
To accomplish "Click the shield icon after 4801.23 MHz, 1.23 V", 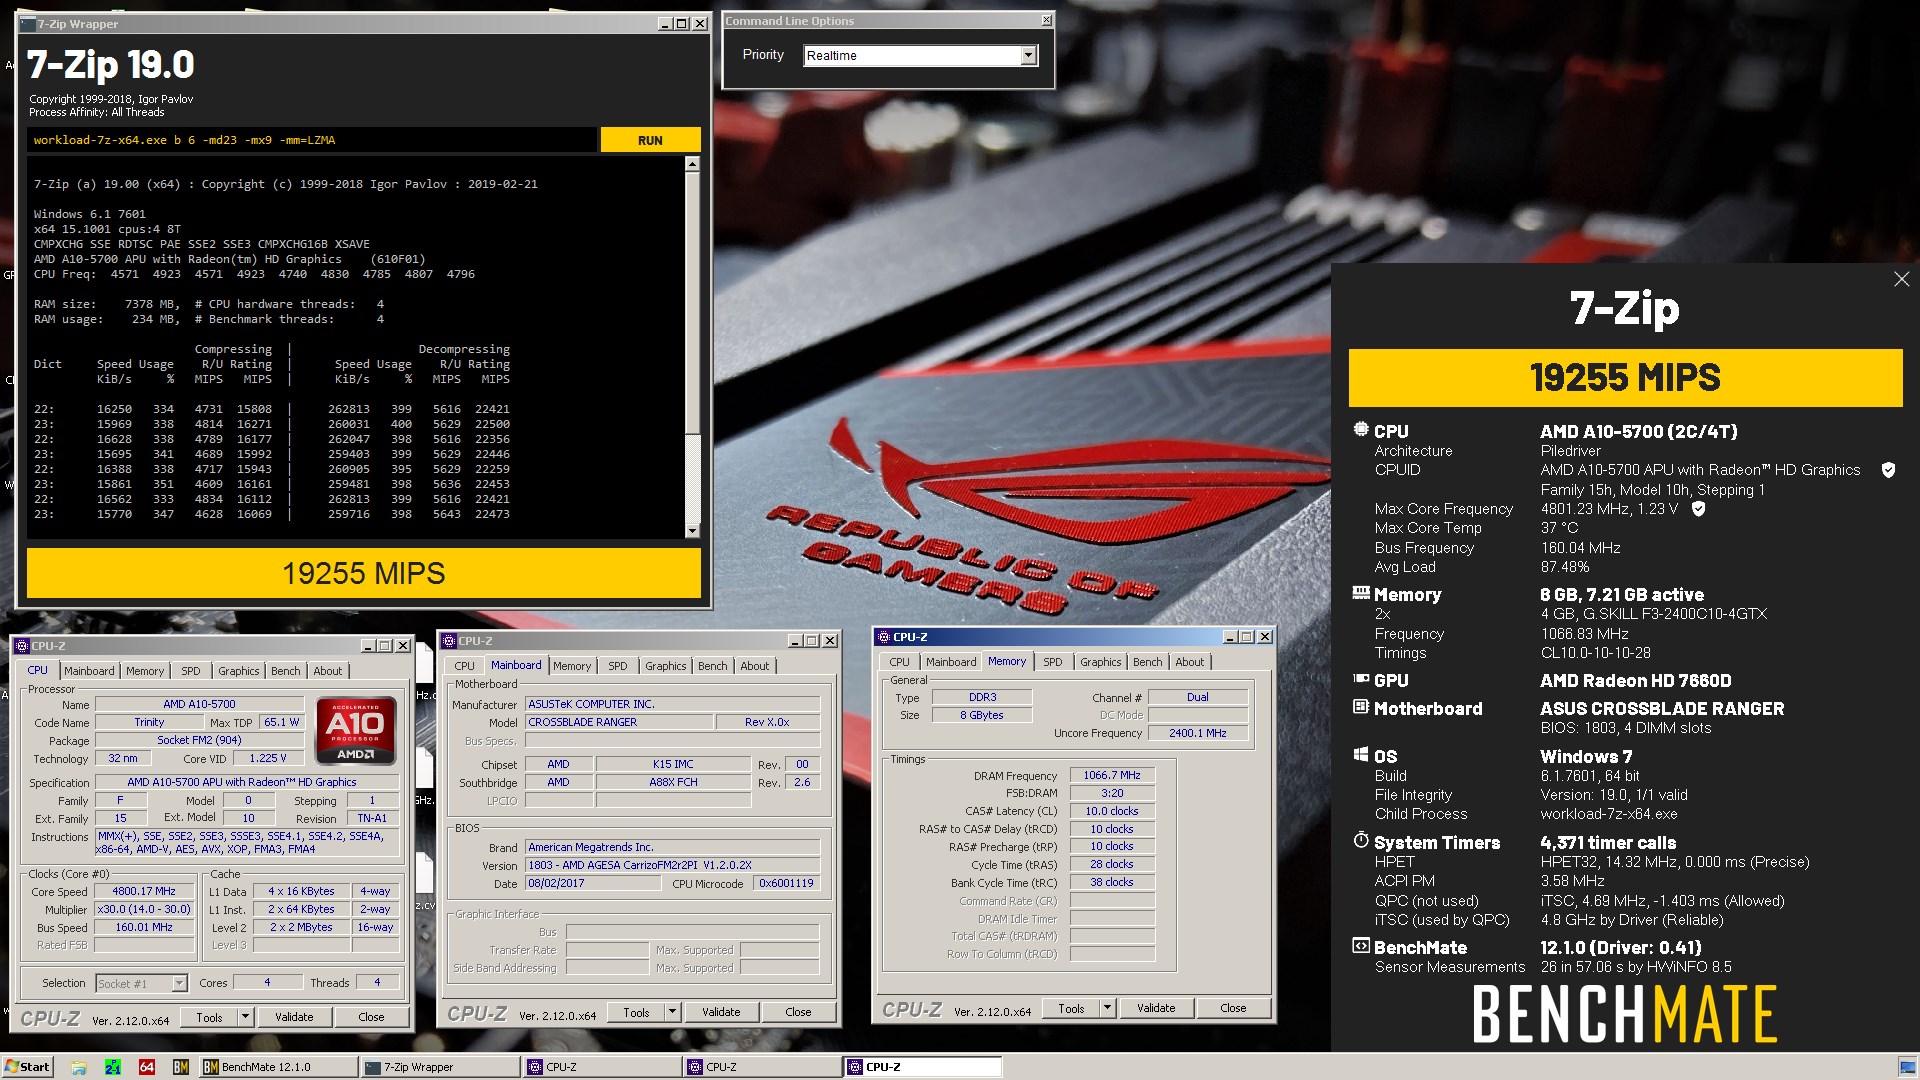I will point(1698,509).
